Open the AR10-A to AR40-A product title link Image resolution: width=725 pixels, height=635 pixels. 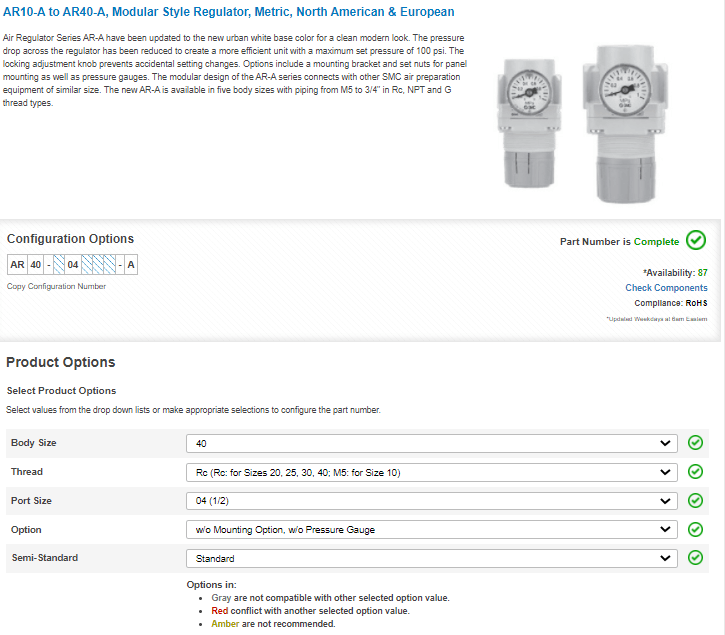(229, 12)
